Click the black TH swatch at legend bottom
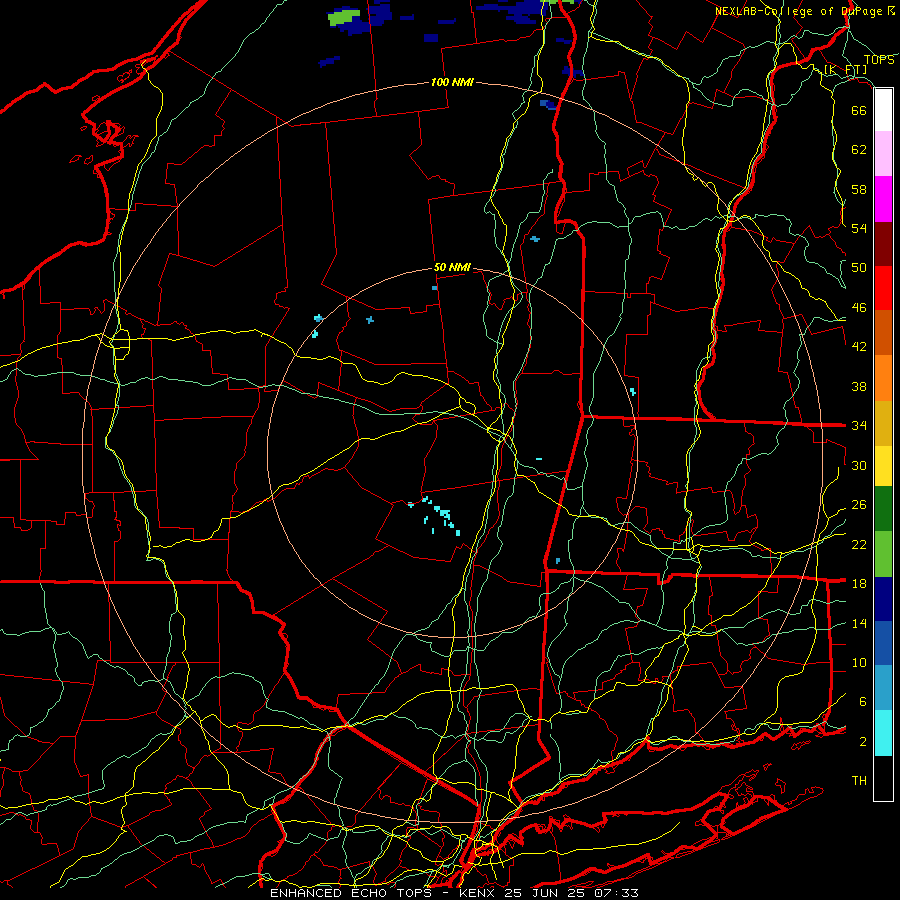Viewport: 900px width, 900px height. tap(883, 778)
